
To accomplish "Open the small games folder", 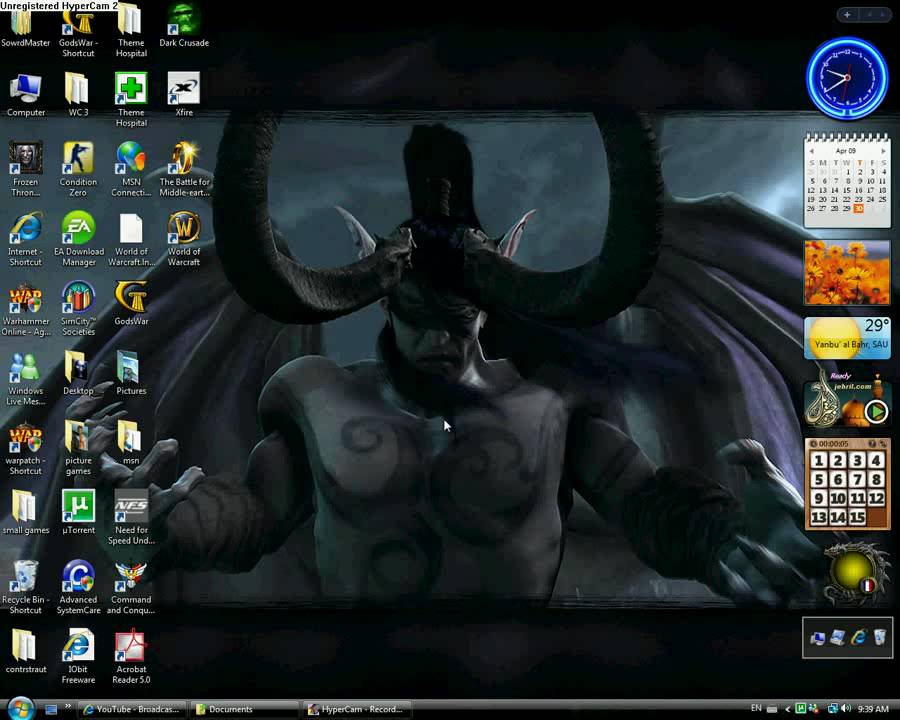I will (25, 511).
